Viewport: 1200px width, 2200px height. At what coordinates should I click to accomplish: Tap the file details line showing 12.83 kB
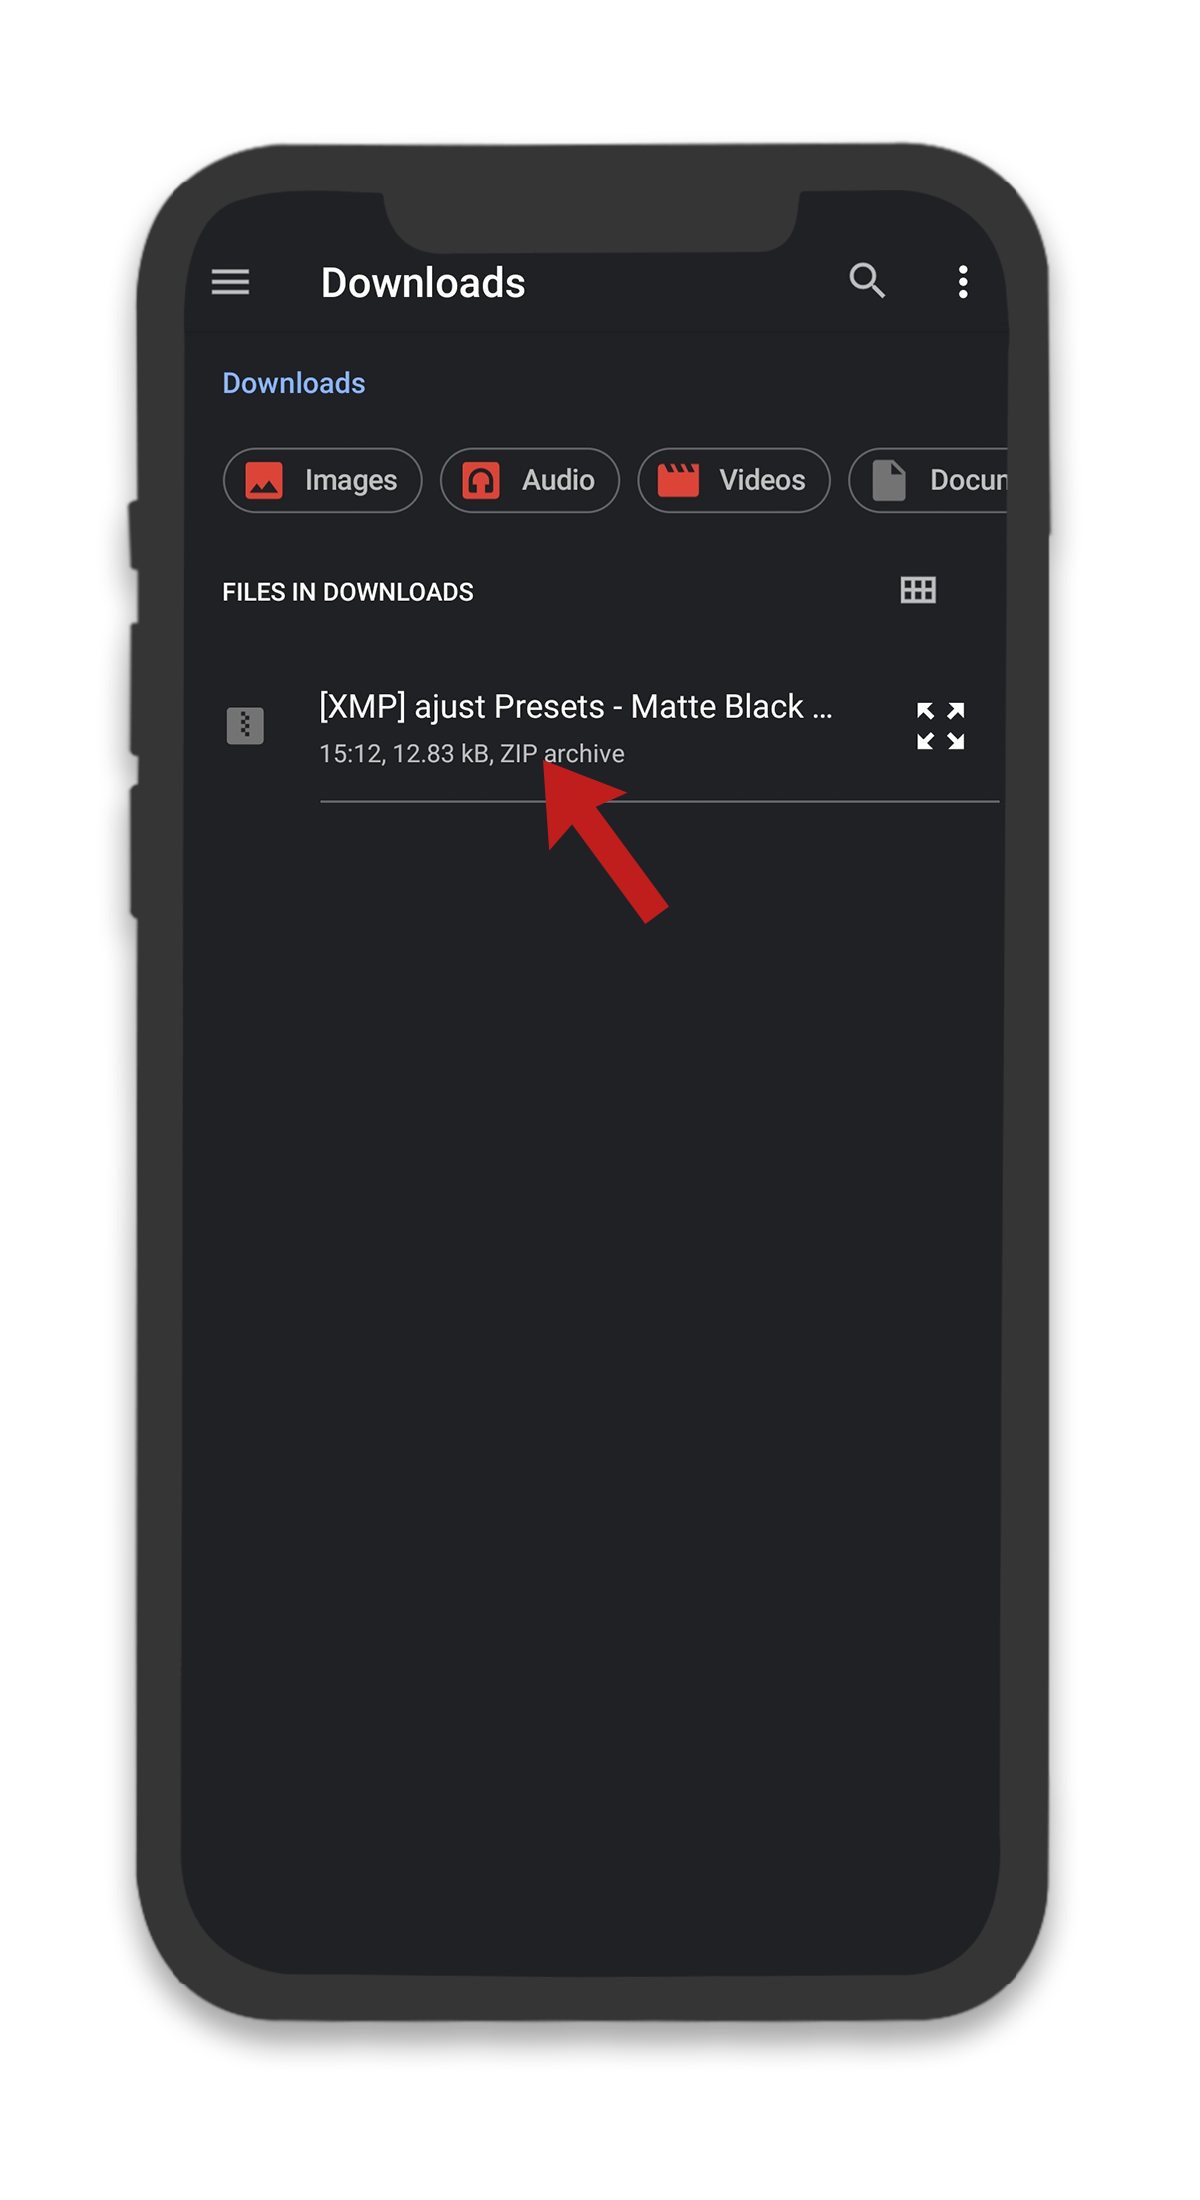[x=472, y=754]
